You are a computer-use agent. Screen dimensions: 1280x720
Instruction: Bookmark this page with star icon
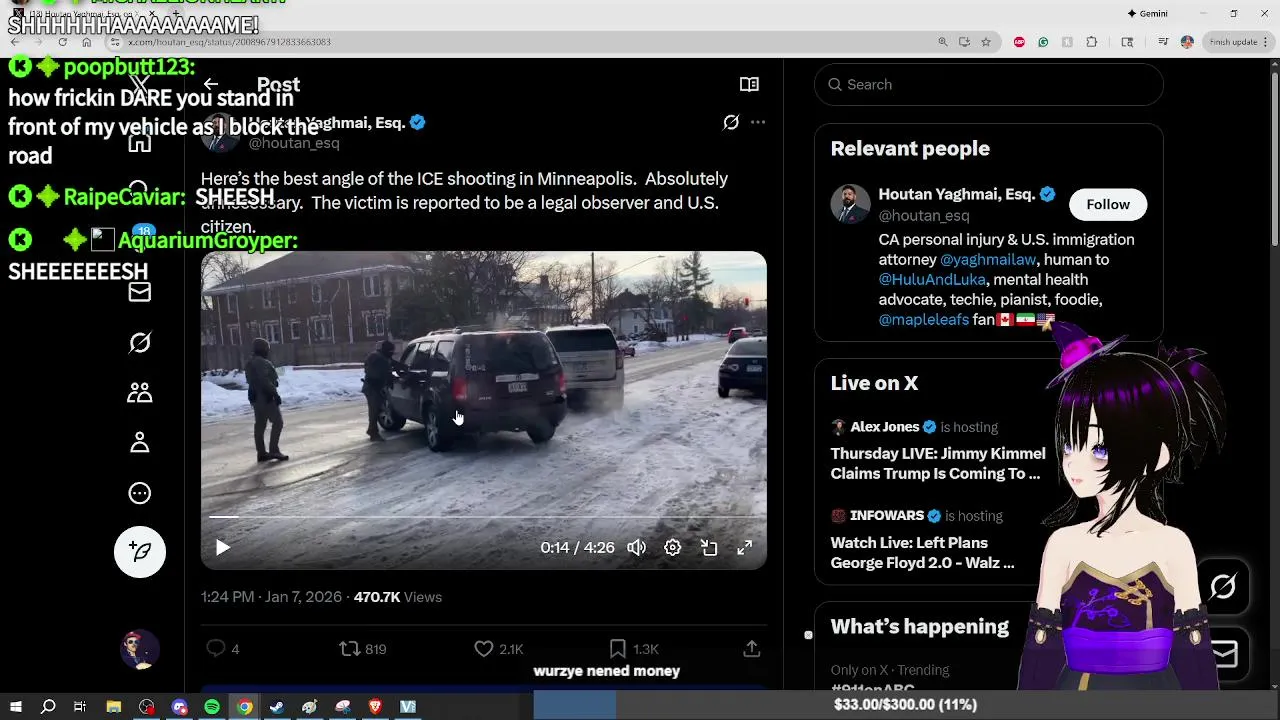[x=986, y=42]
